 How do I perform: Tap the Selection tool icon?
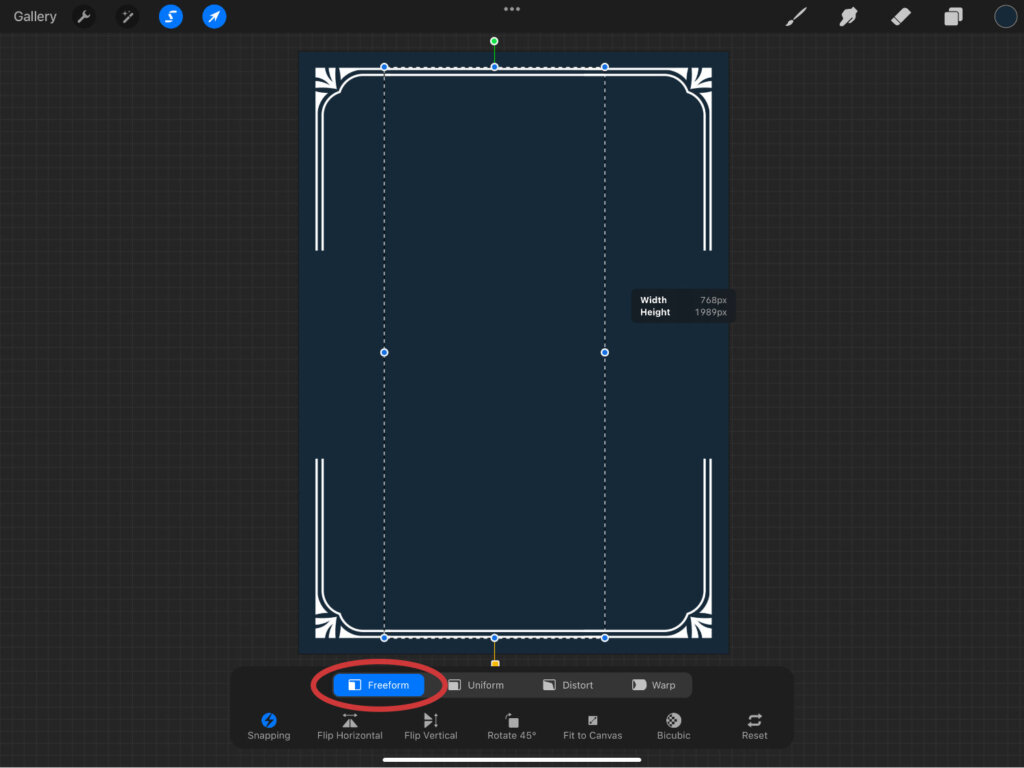(171, 17)
